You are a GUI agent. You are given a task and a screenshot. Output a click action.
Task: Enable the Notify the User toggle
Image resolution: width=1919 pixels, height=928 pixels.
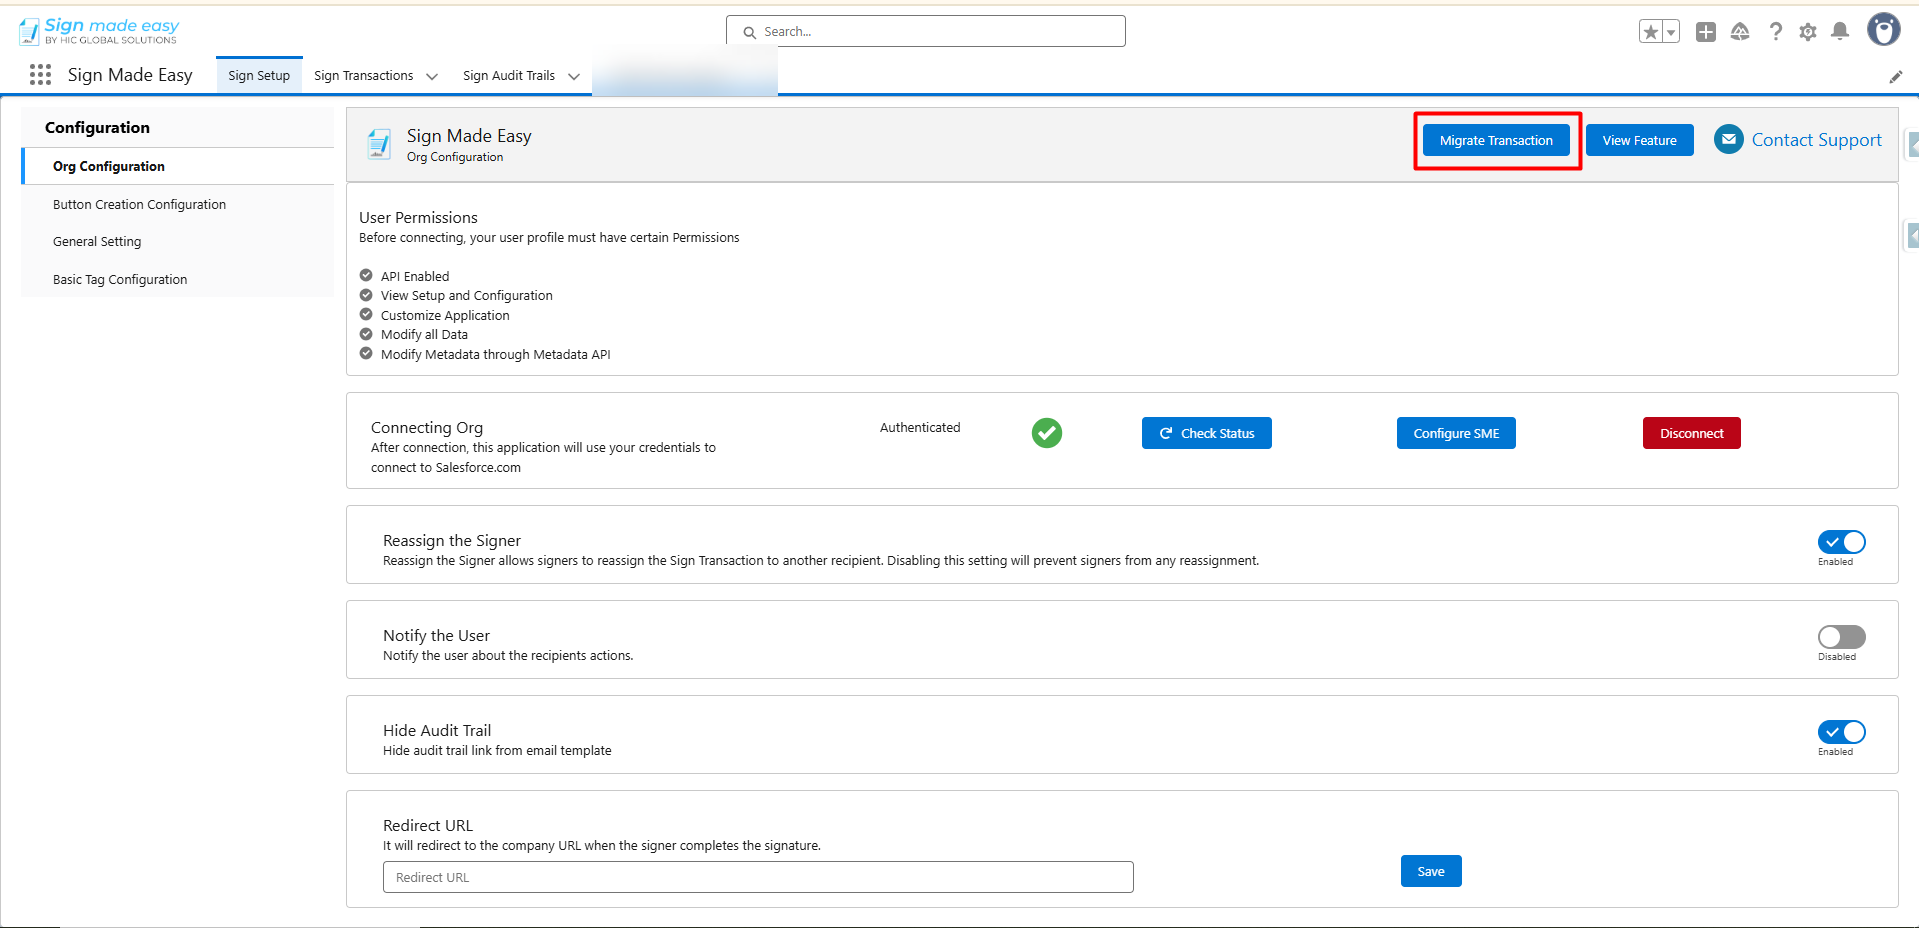coord(1841,637)
